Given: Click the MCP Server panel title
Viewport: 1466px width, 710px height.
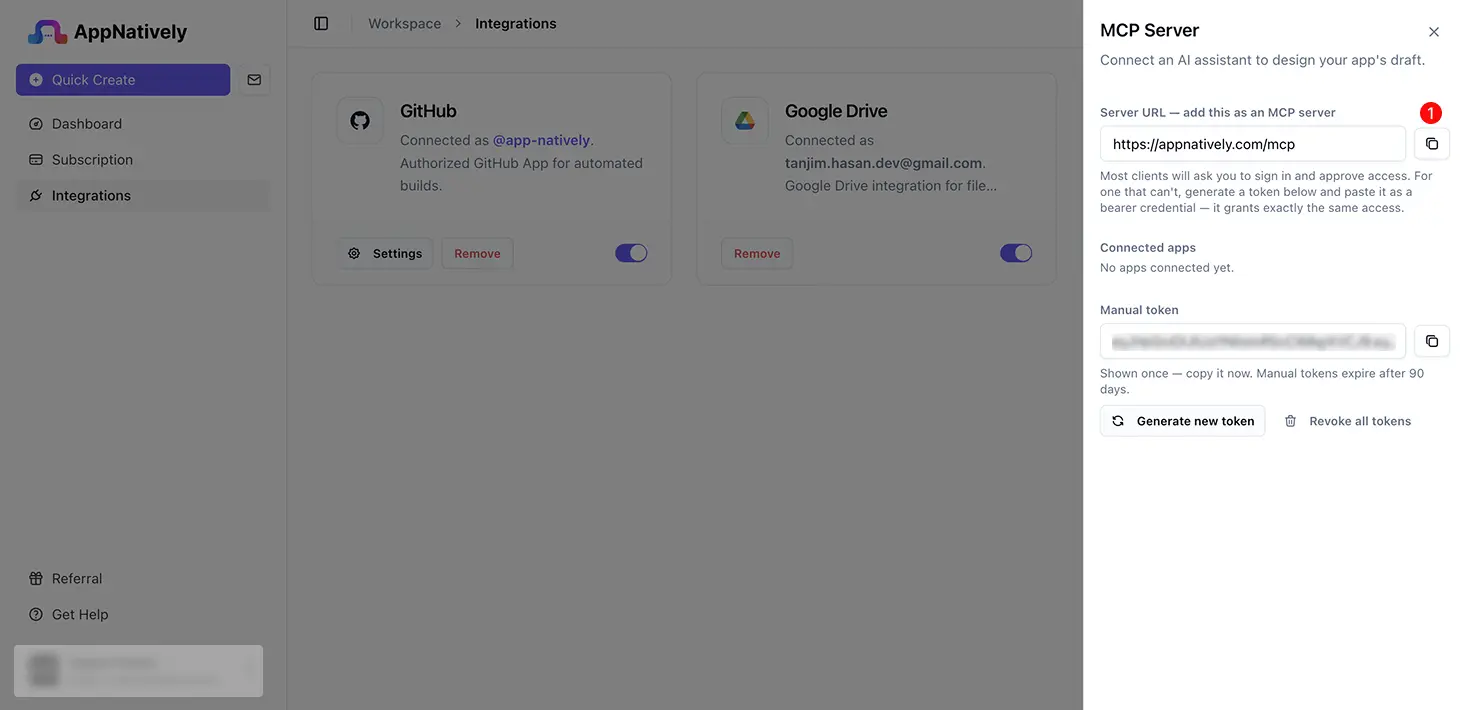Looking at the screenshot, I should click(1149, 30).
